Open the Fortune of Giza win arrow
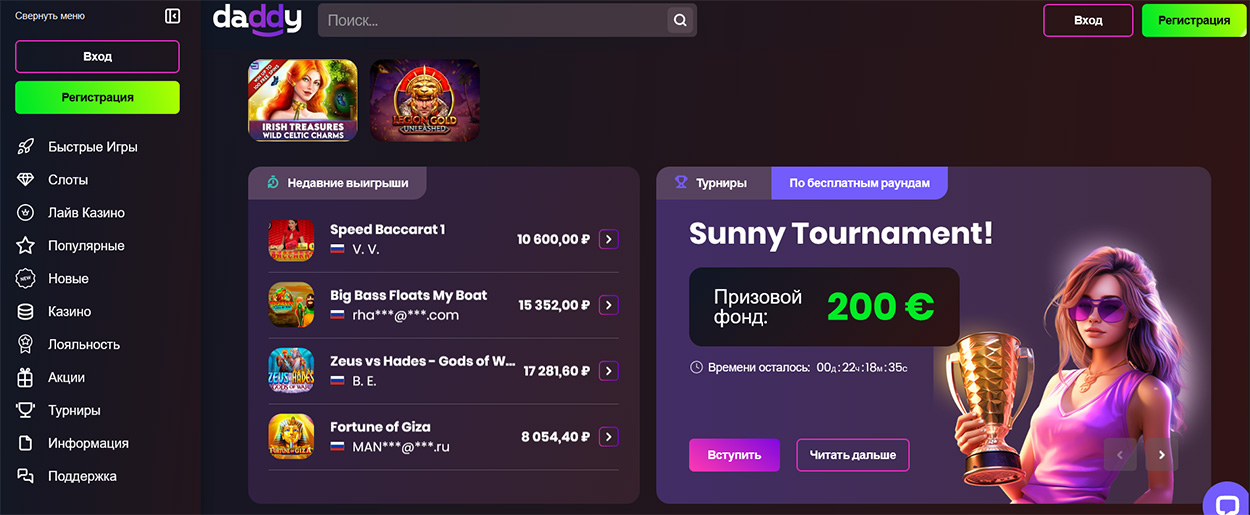Screen dimensions: 1250x515 click(608, 437)
